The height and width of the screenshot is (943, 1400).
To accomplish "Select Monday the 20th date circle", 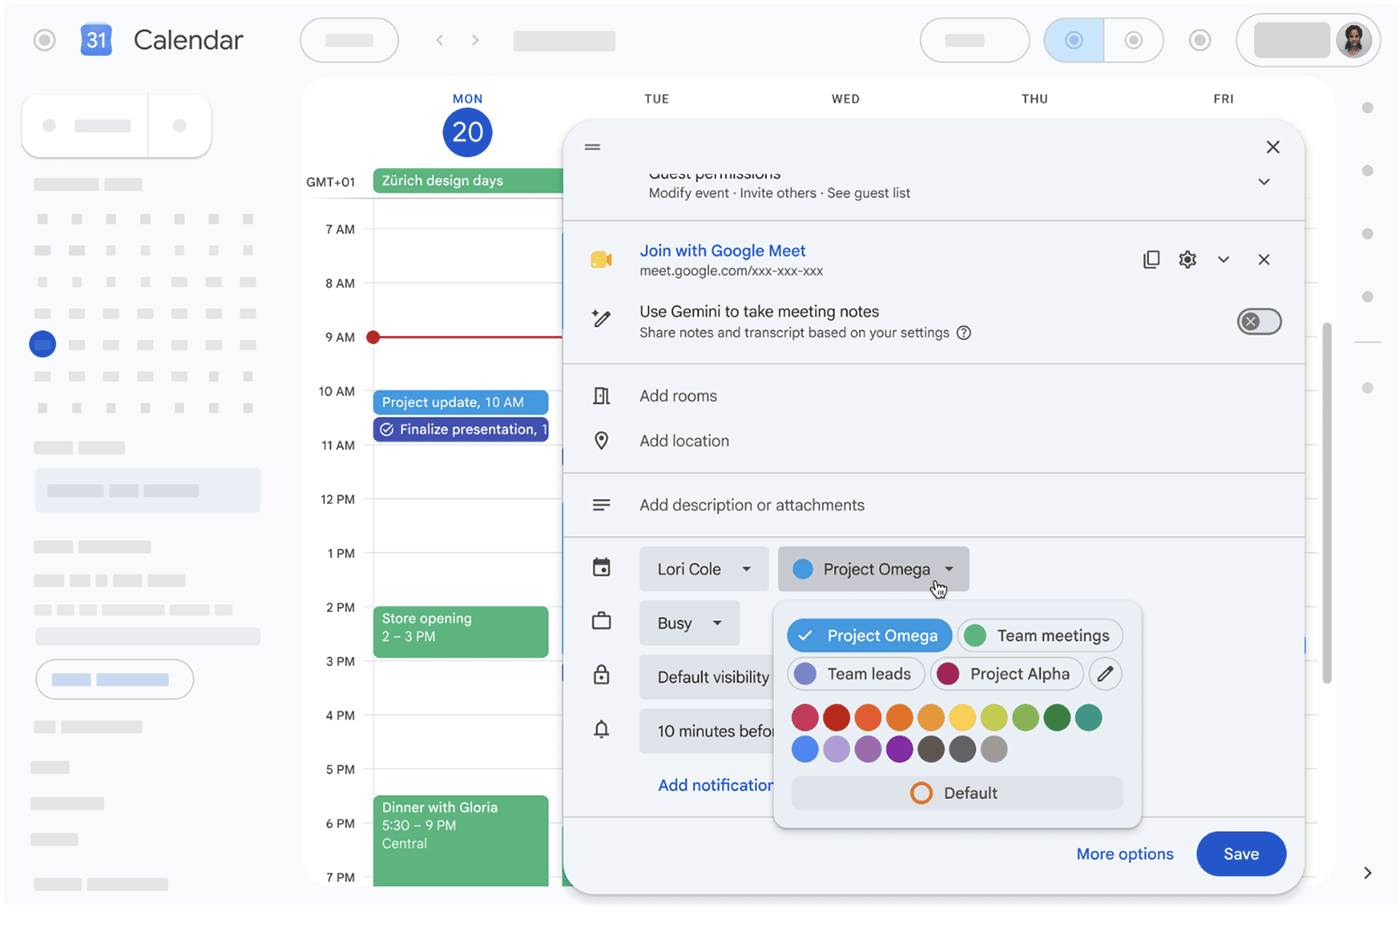I will coord(467,132).
